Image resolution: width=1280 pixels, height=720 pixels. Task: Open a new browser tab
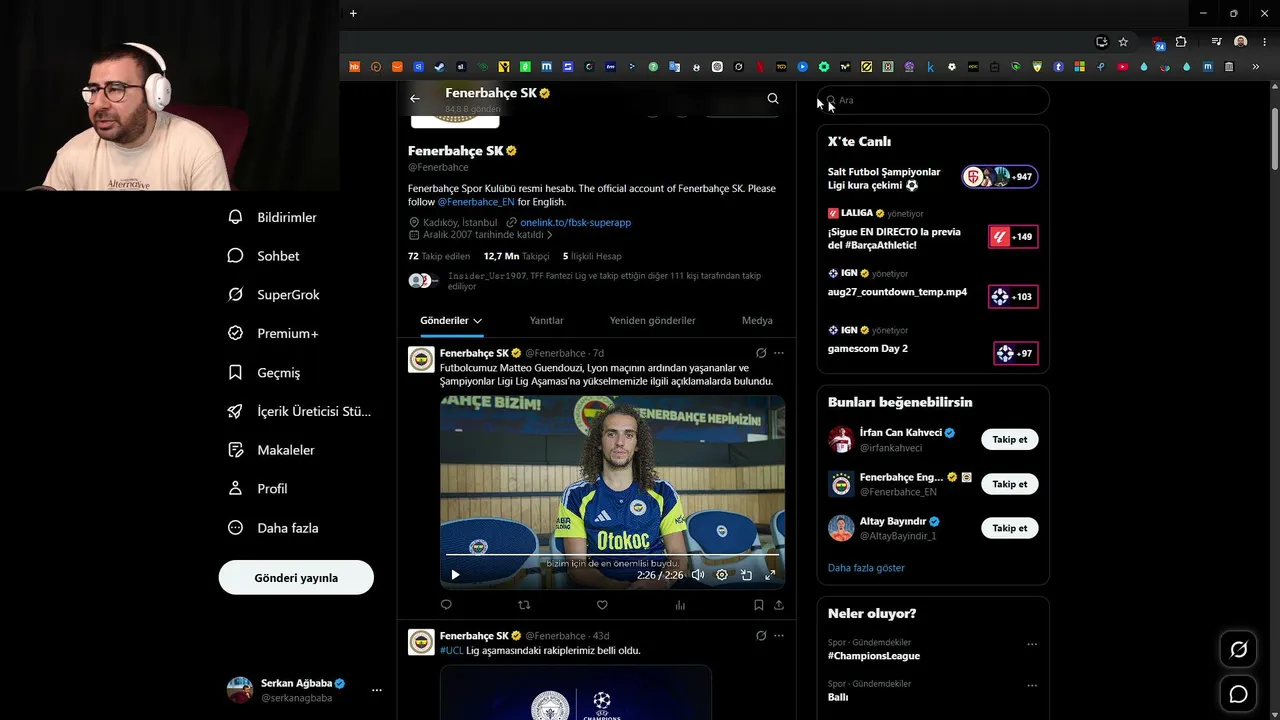click(353, 13)
